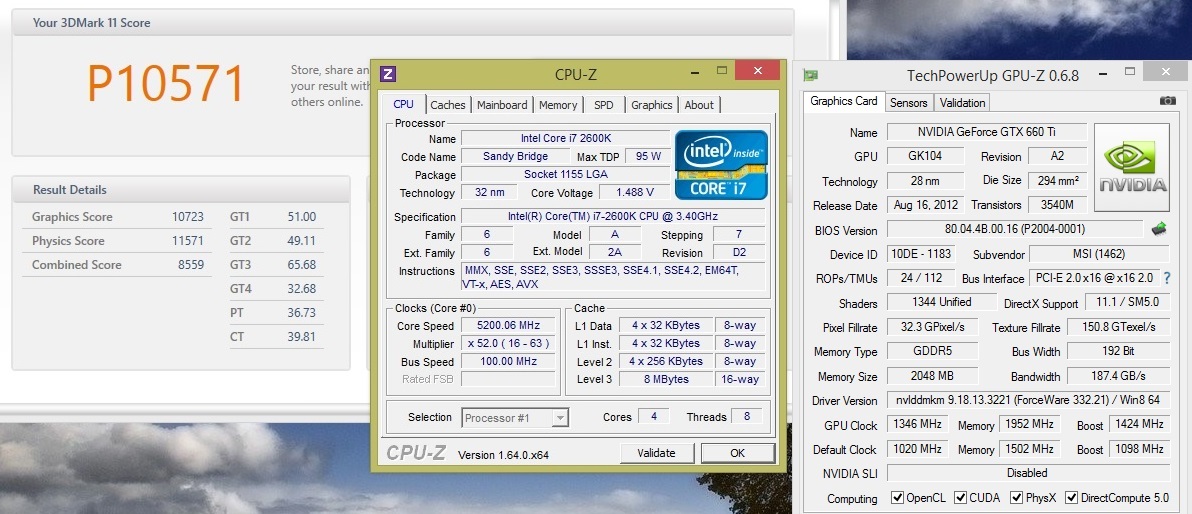
Task: Click the Core Voltage value 1.488 V
Action: point(636,193)
